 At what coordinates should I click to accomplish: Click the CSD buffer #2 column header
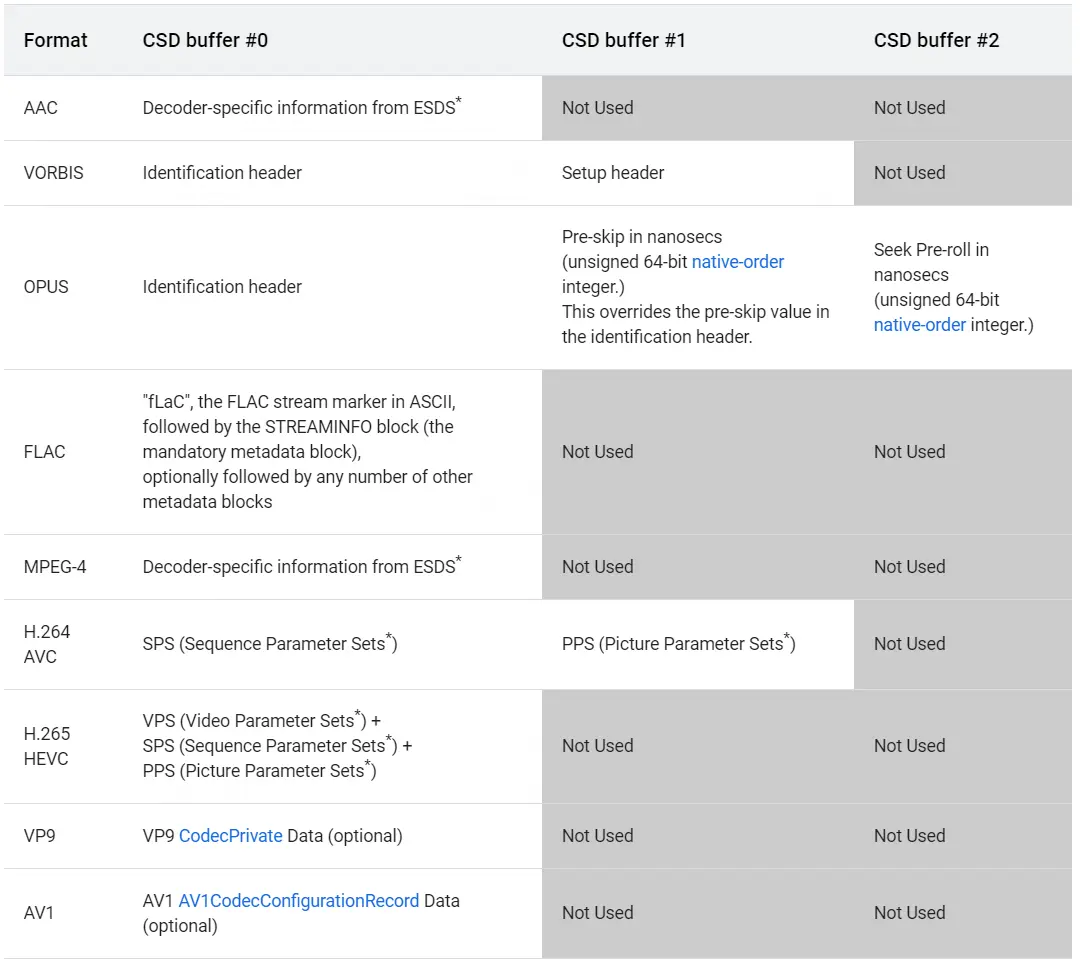pyautogui.click(x=936, y=40)
